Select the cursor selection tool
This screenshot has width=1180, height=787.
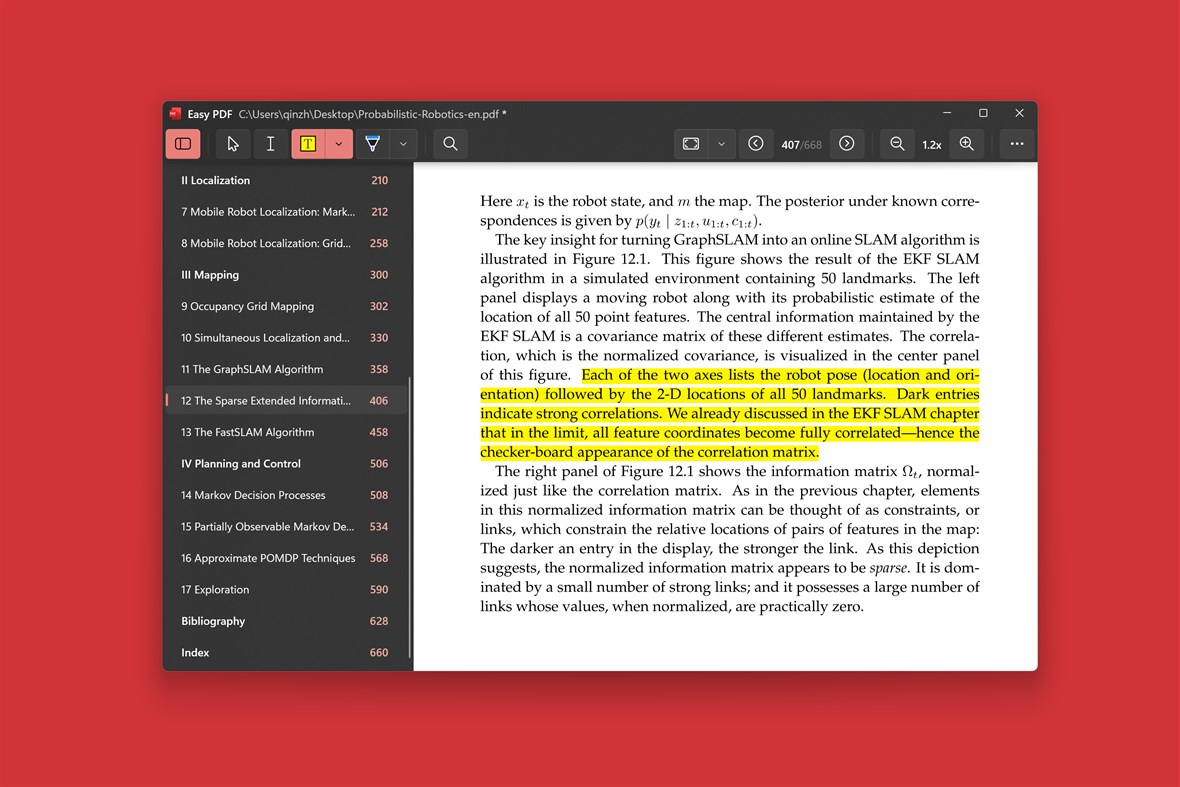[233, 143]
